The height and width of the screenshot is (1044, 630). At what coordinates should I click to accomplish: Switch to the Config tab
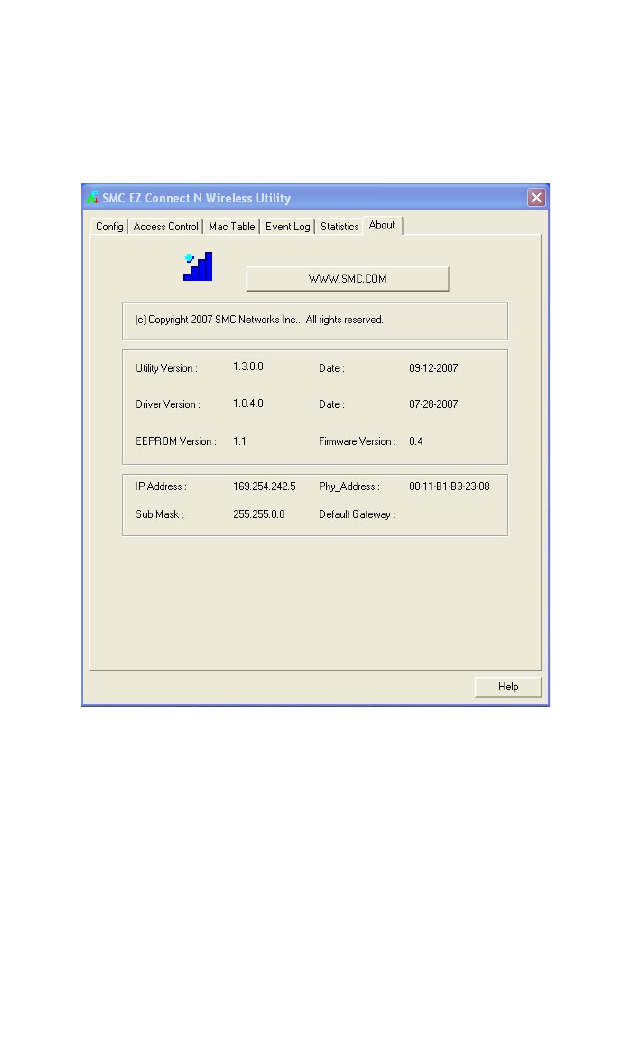(x=109, y=226)
